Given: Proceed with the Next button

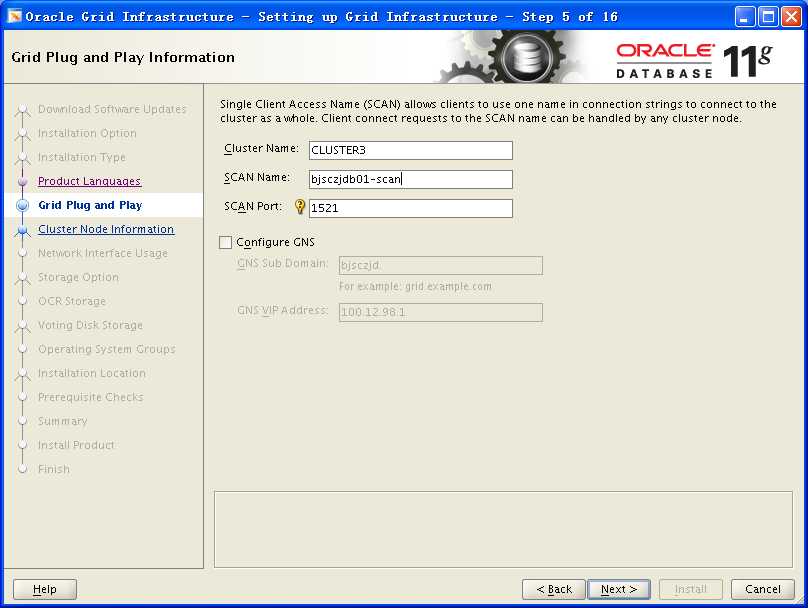Looking at the screenshot, I should (x=619, y=589).
